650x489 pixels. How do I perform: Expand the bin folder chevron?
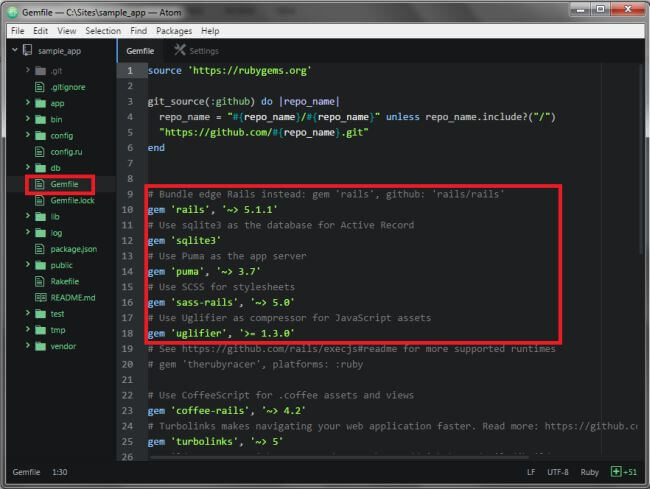click(28, 119)
